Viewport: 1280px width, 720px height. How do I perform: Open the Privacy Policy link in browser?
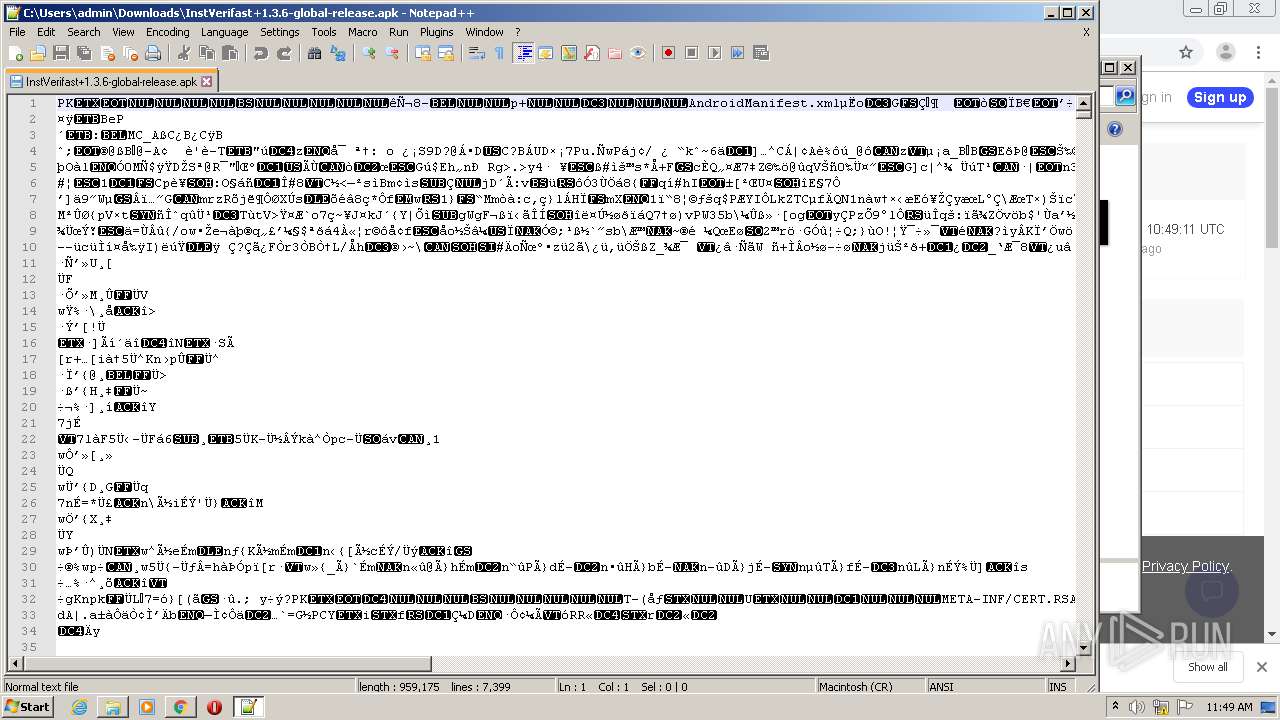pyautogui.click(x=1185, y=566)
